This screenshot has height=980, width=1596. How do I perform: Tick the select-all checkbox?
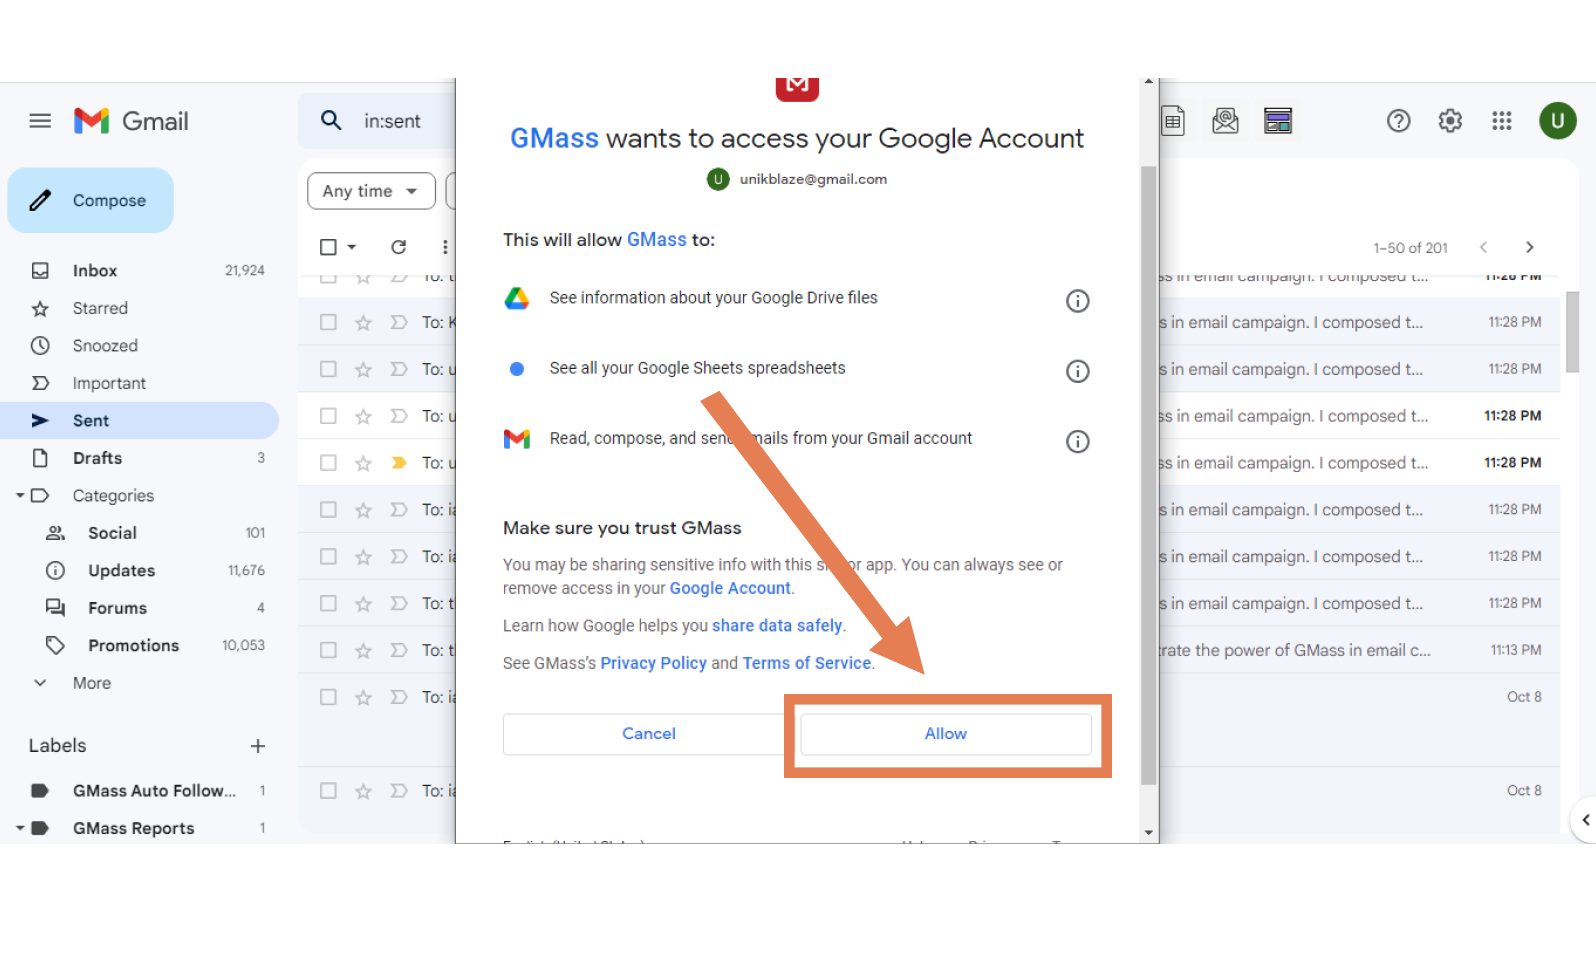pos(328,247)
